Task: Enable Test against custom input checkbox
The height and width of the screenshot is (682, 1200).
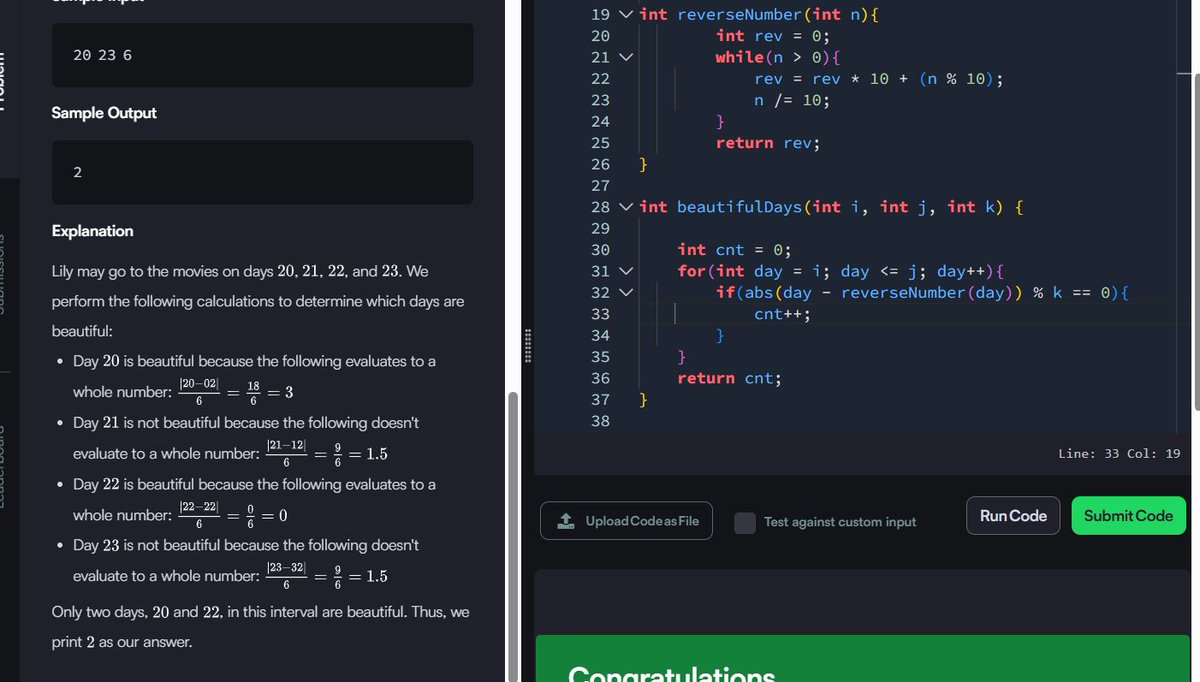Action: [x=745, y=522]
